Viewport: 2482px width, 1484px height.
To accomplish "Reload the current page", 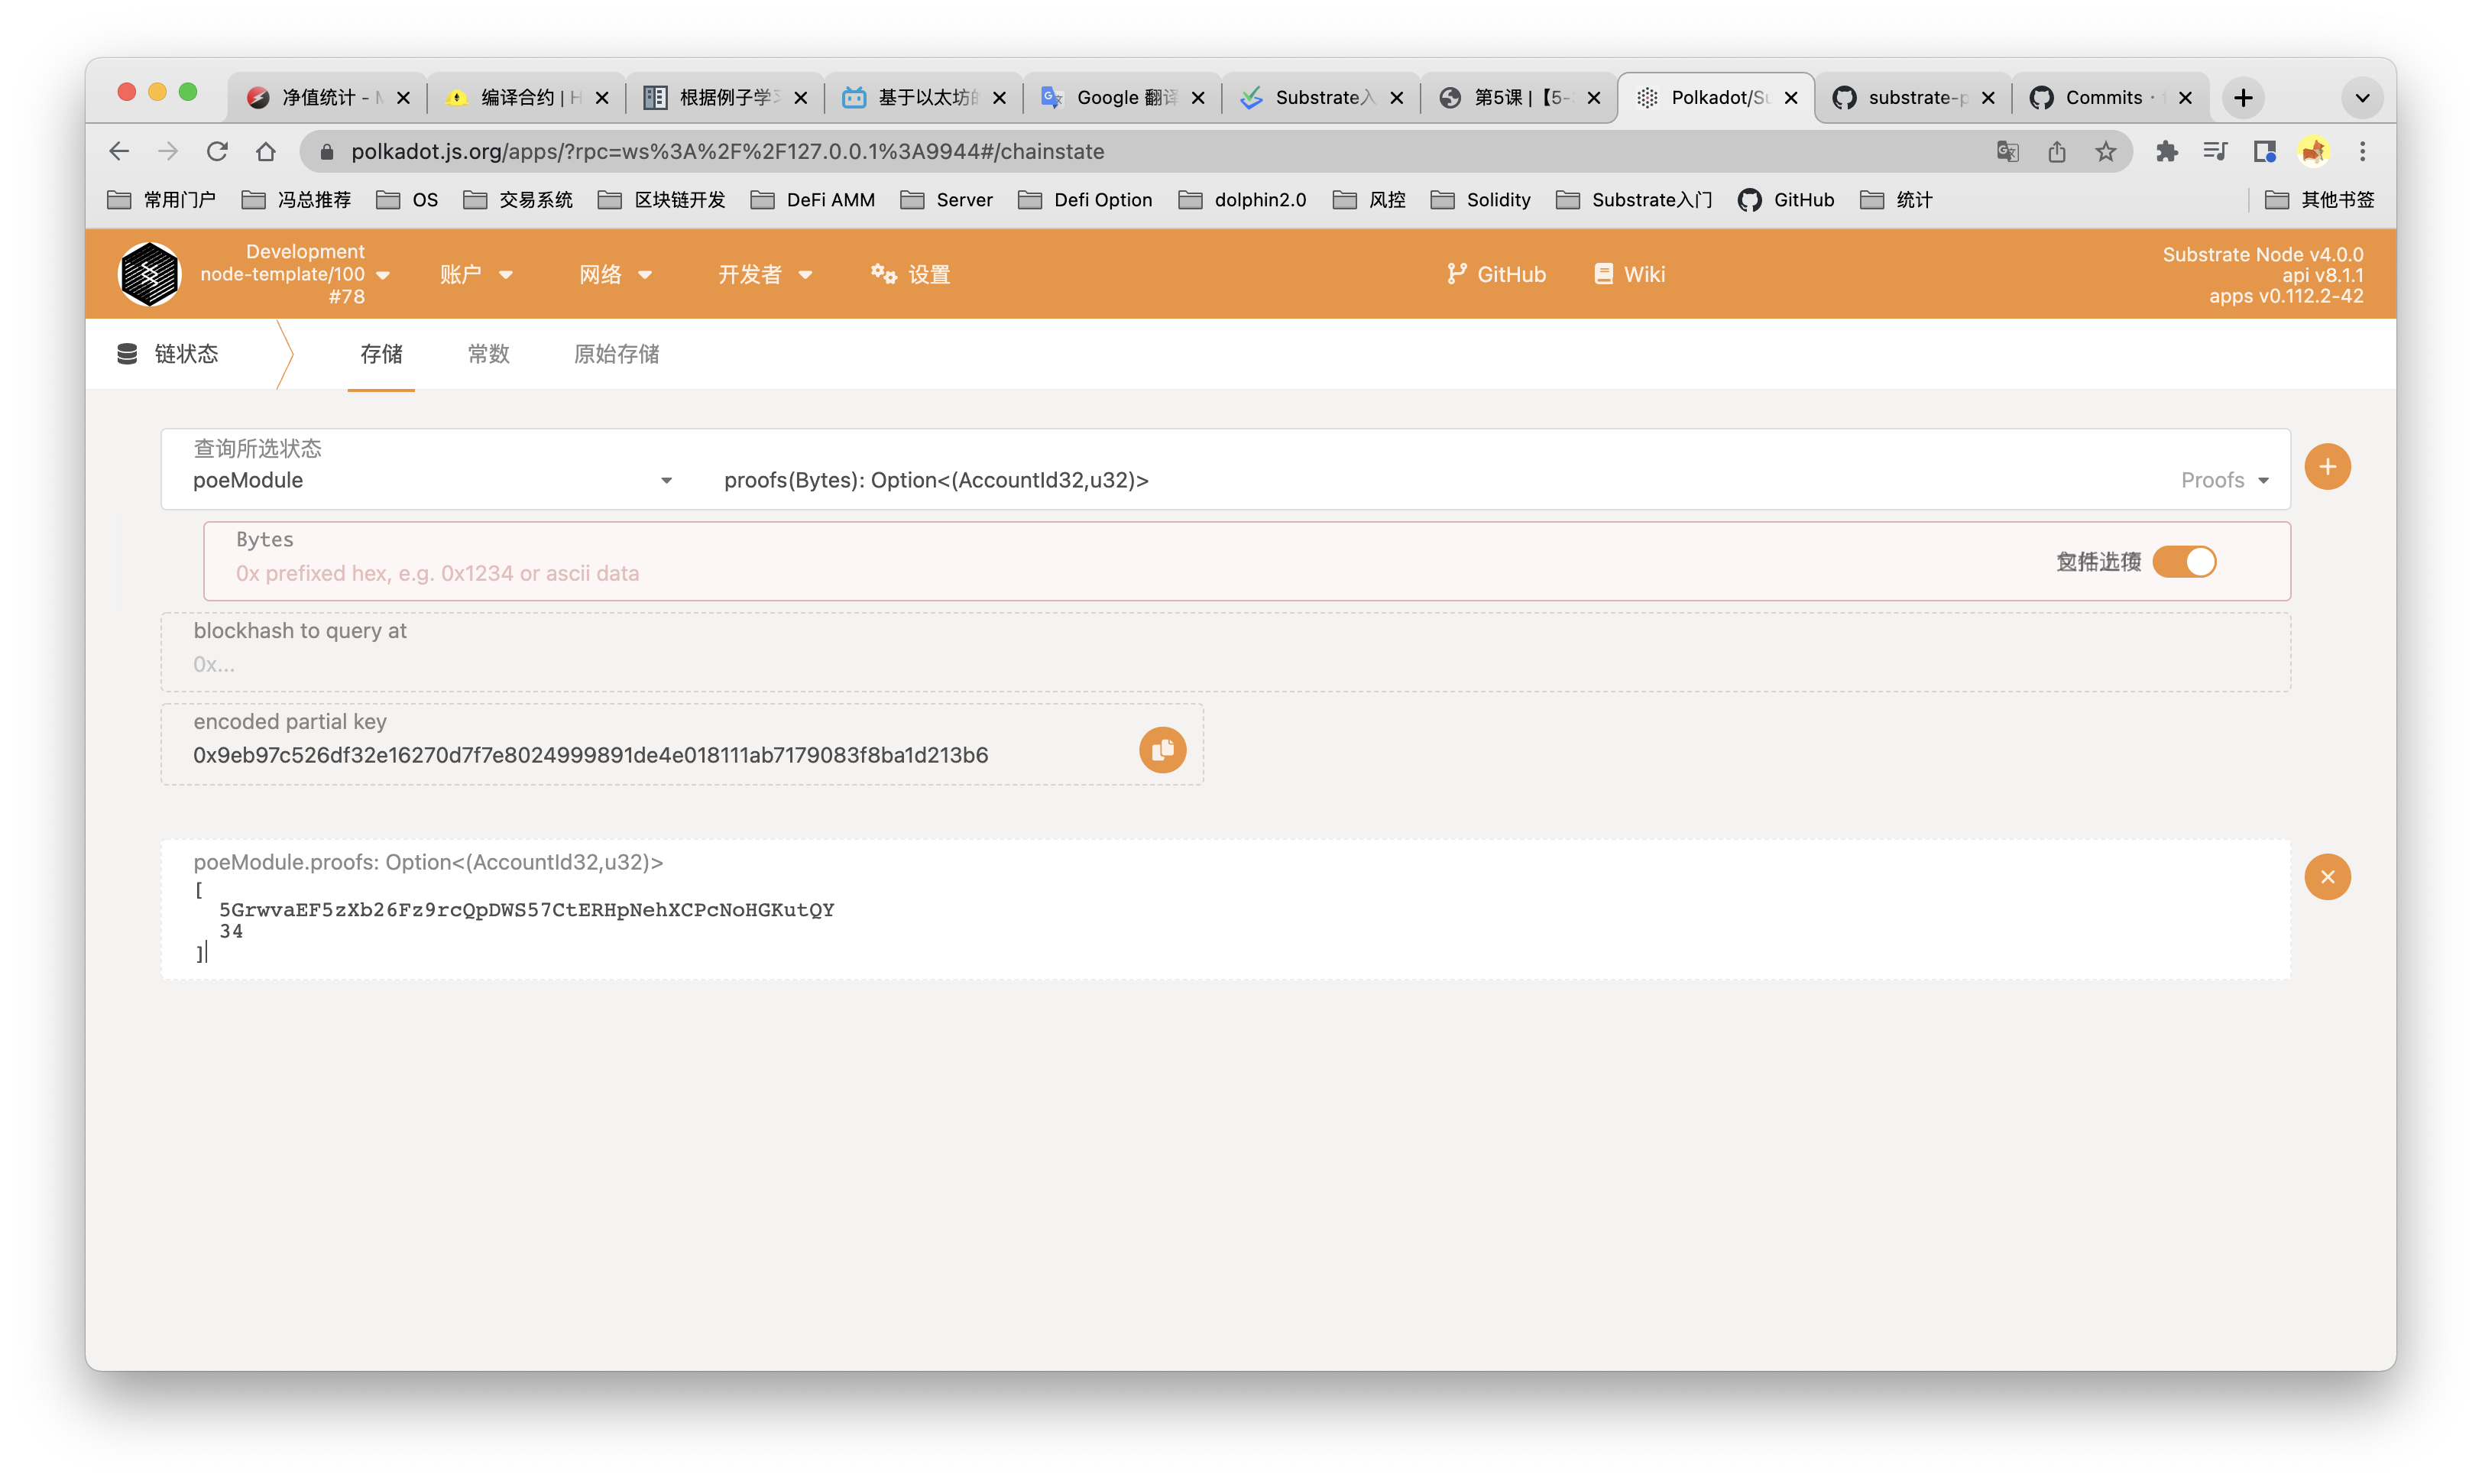I will (217, 152).
